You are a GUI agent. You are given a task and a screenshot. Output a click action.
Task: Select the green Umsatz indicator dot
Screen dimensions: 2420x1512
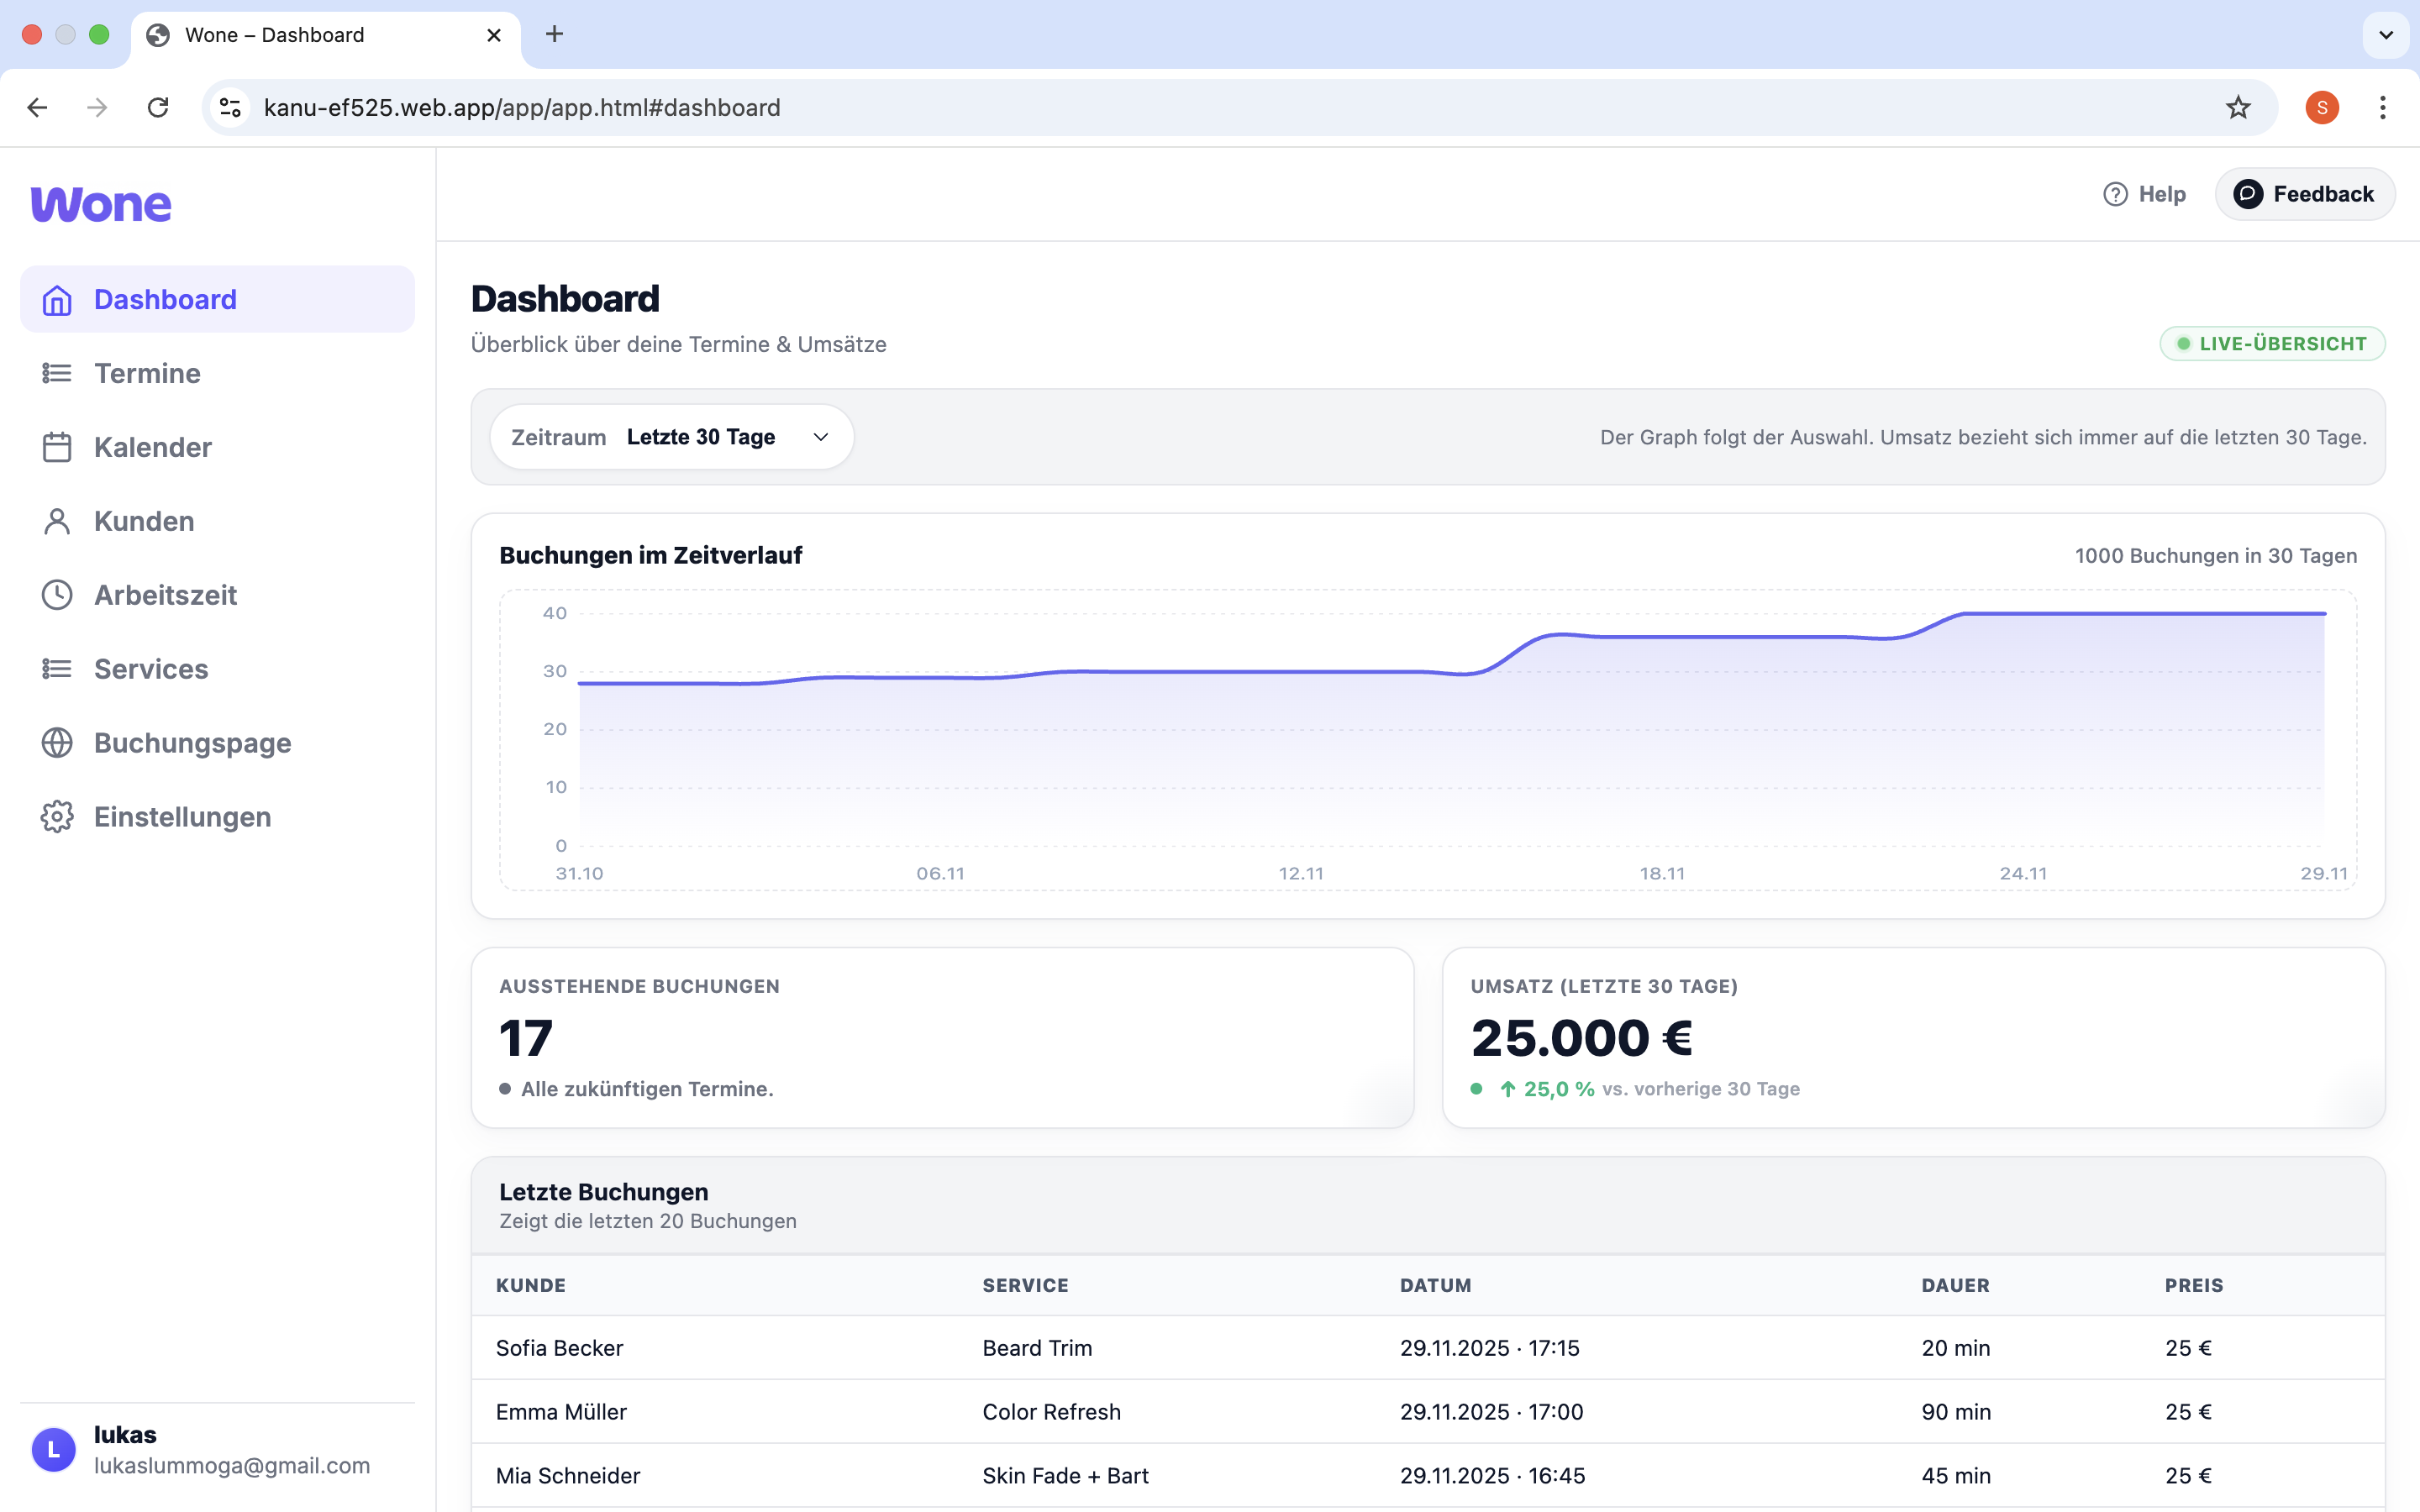pos(1479,1089)
